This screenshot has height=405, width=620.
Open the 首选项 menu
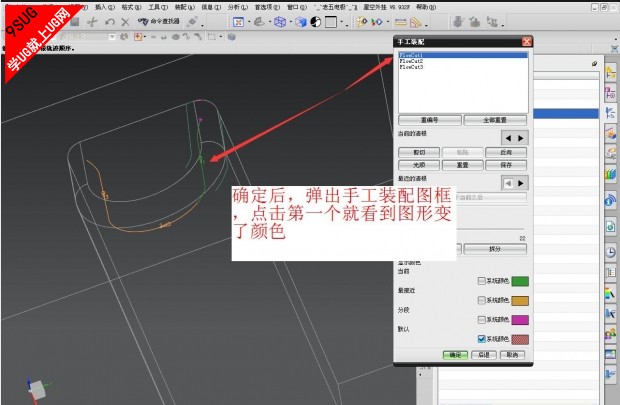pos(267,7)
